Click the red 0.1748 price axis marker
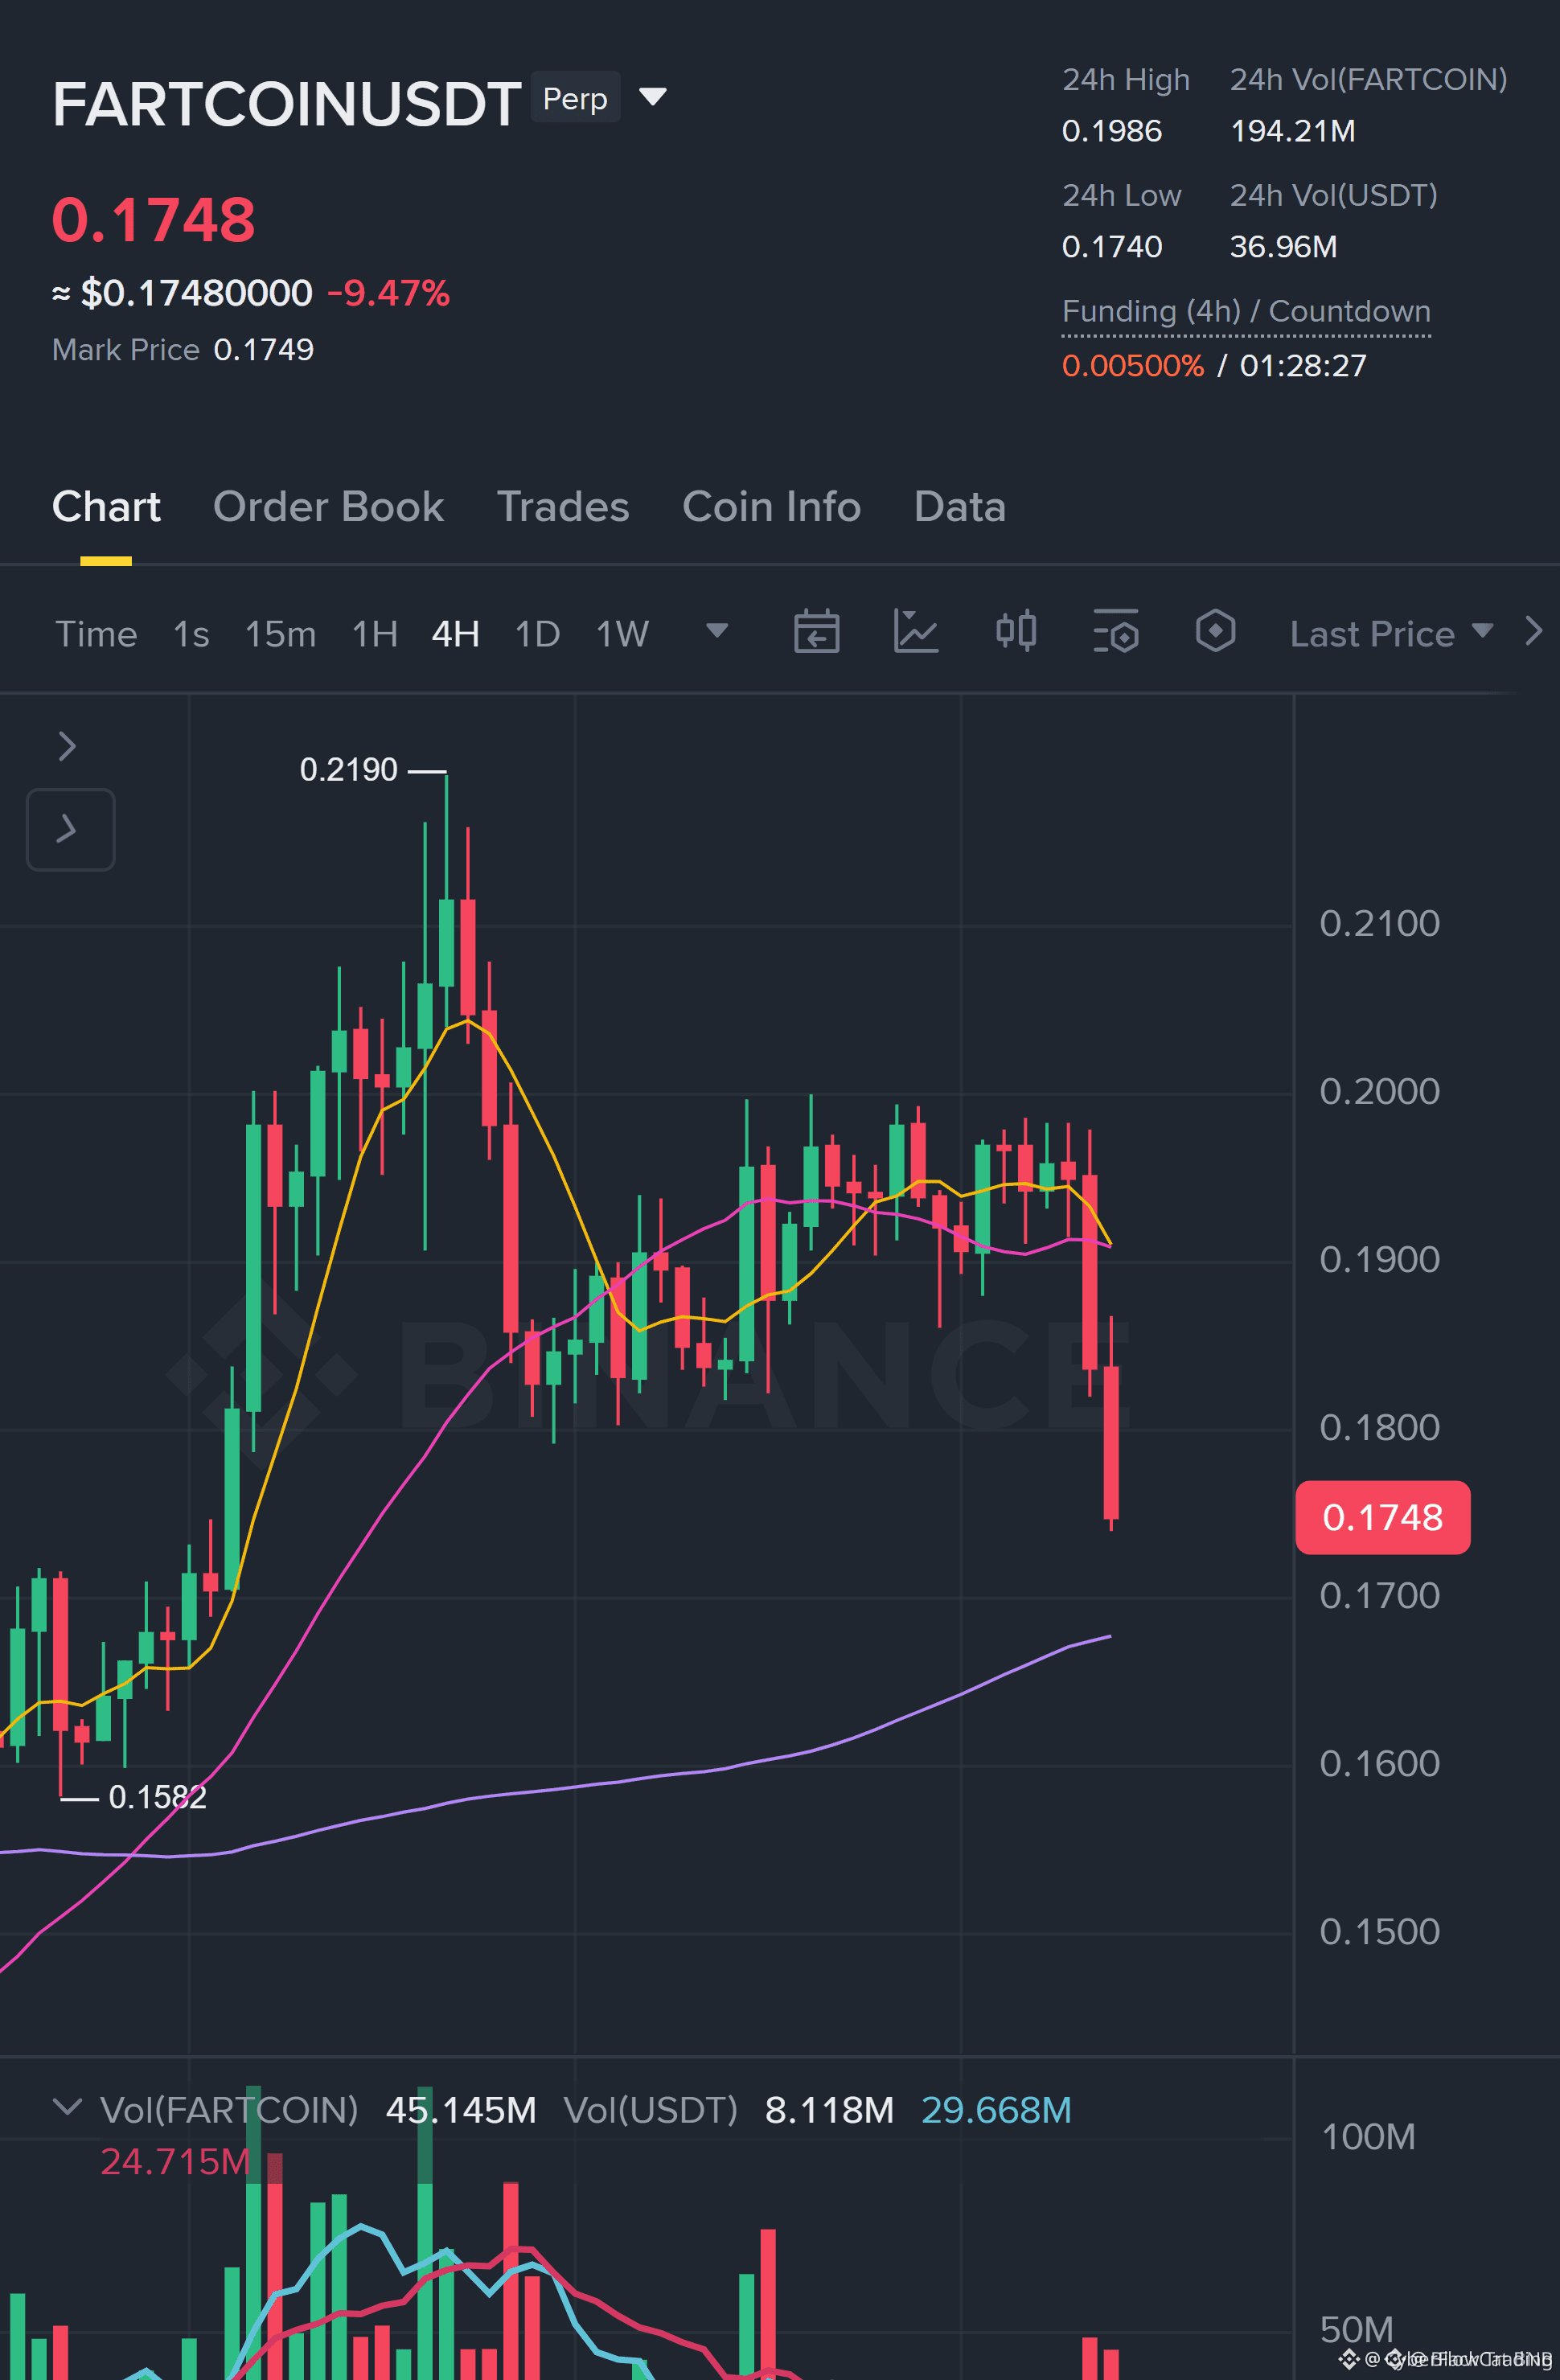Viewport: 1560px width, 2380px height. 1382,1517
